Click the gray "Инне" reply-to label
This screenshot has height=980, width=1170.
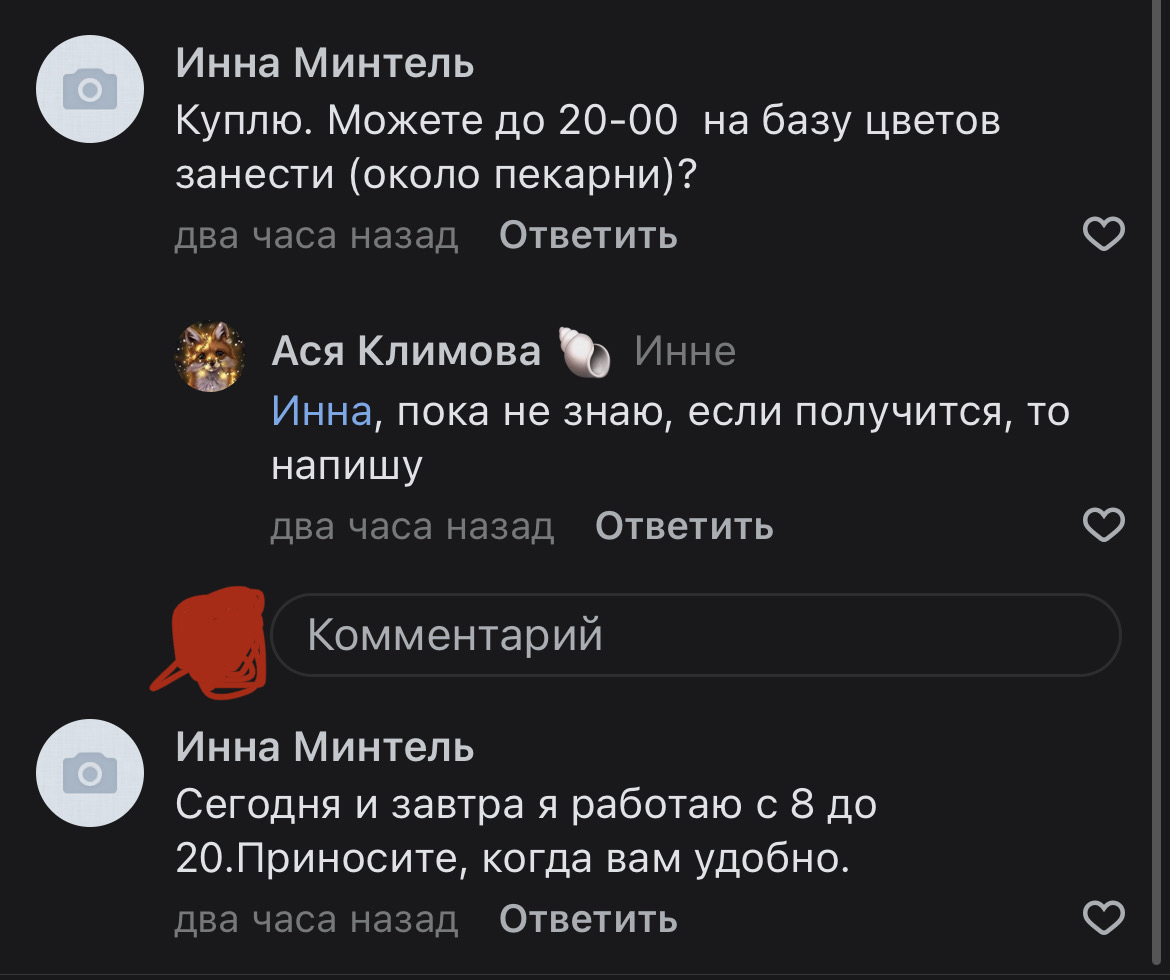tap(685, 352)
